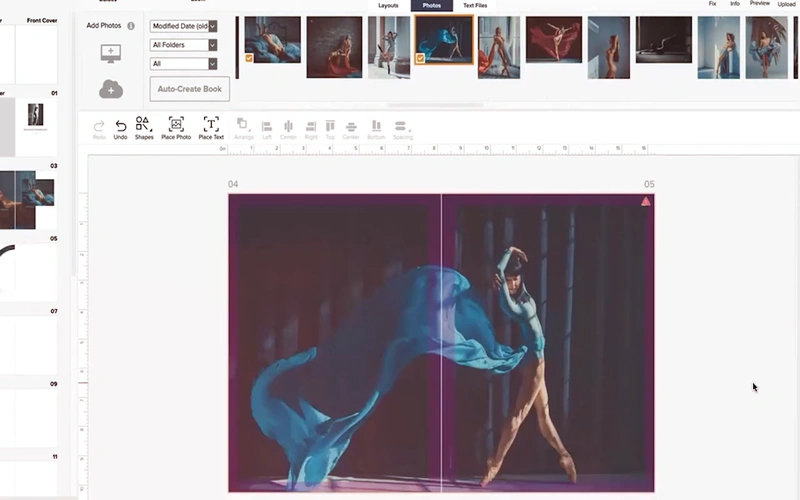
Task: Click the Upload menu item
Action: 786,4
